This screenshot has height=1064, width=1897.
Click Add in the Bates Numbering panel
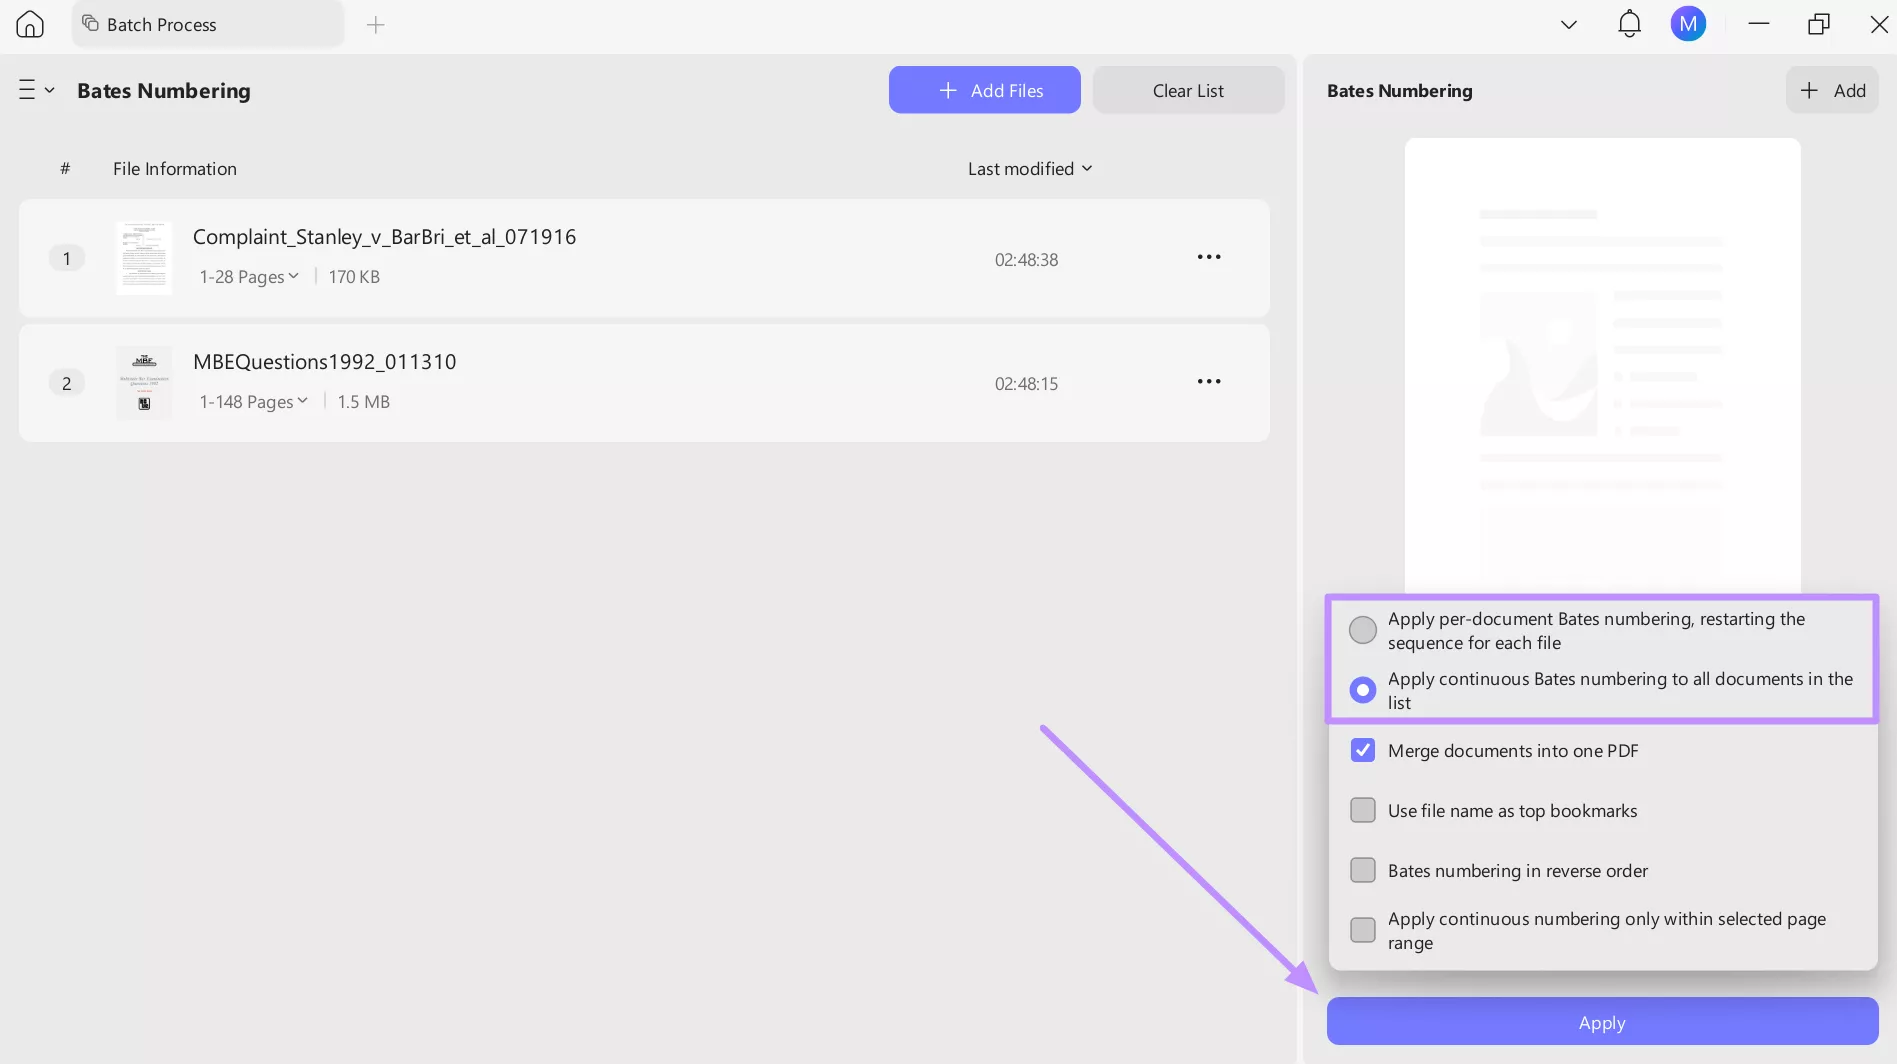click(x=1832, y=89)
